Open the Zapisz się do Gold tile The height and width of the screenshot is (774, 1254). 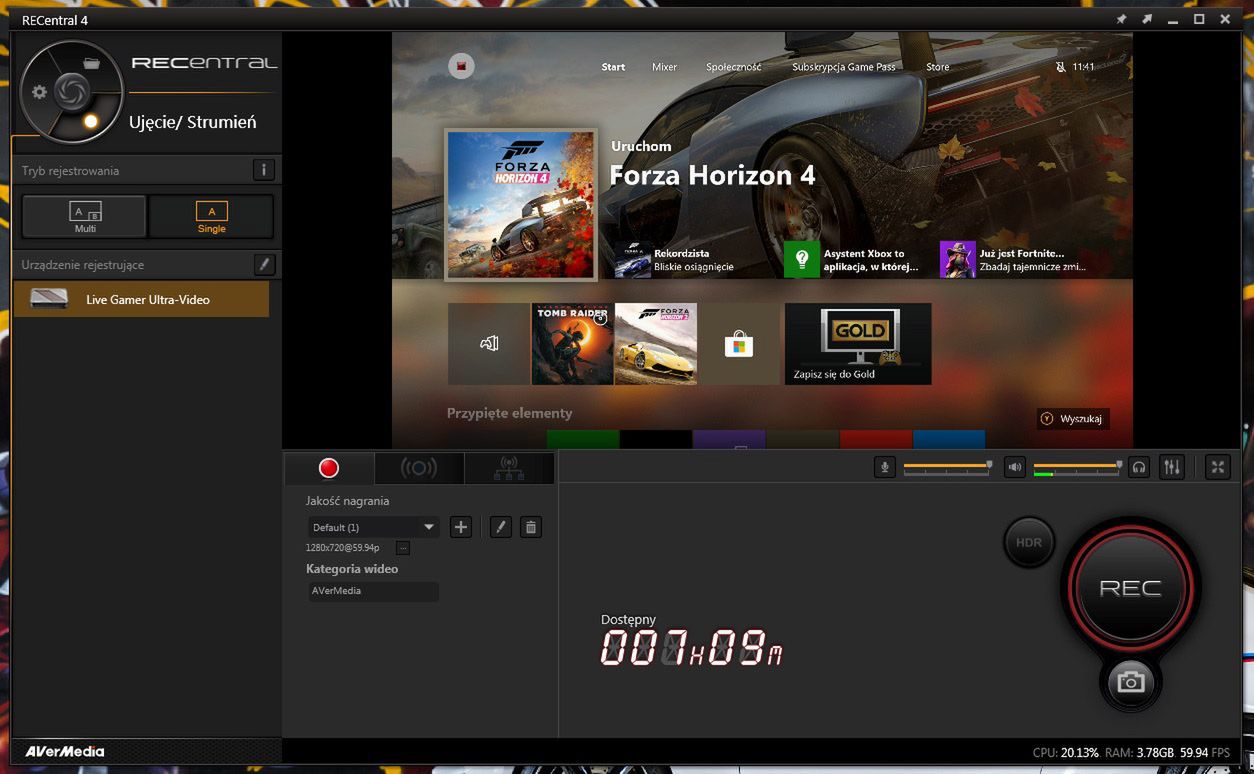[x=858, y=344]
